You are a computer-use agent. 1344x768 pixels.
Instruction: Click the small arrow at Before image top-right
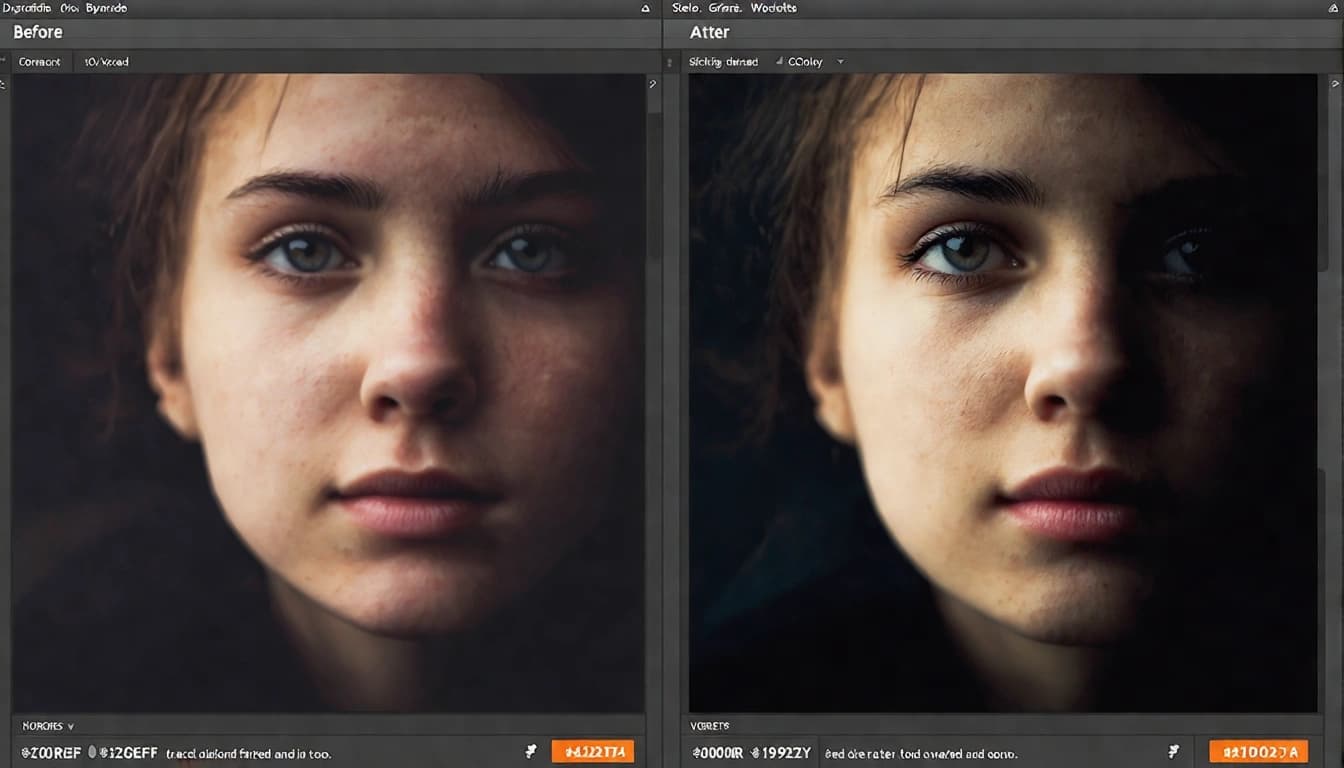point(652,85)
